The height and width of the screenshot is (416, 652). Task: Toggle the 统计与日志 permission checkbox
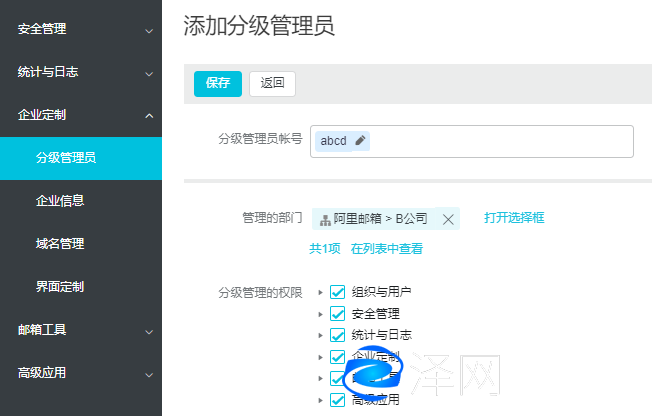[x=337, y=335]
